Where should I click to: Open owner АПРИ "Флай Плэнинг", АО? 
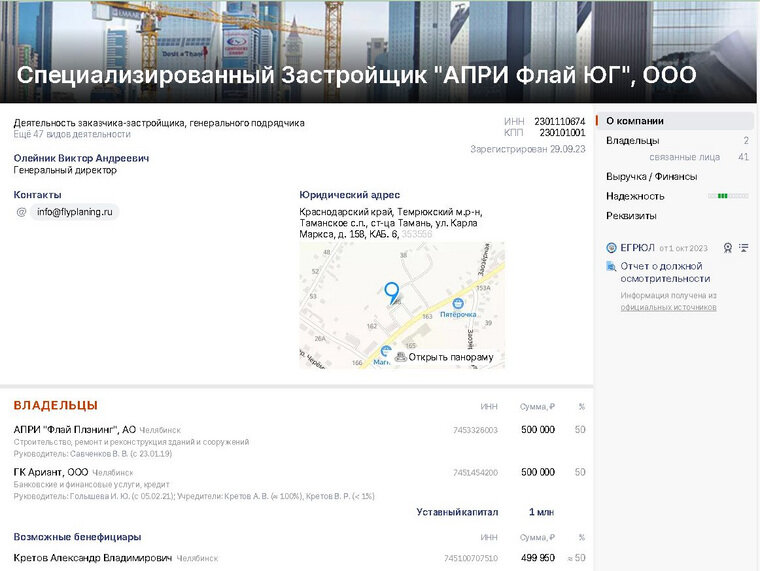[75, 430]
